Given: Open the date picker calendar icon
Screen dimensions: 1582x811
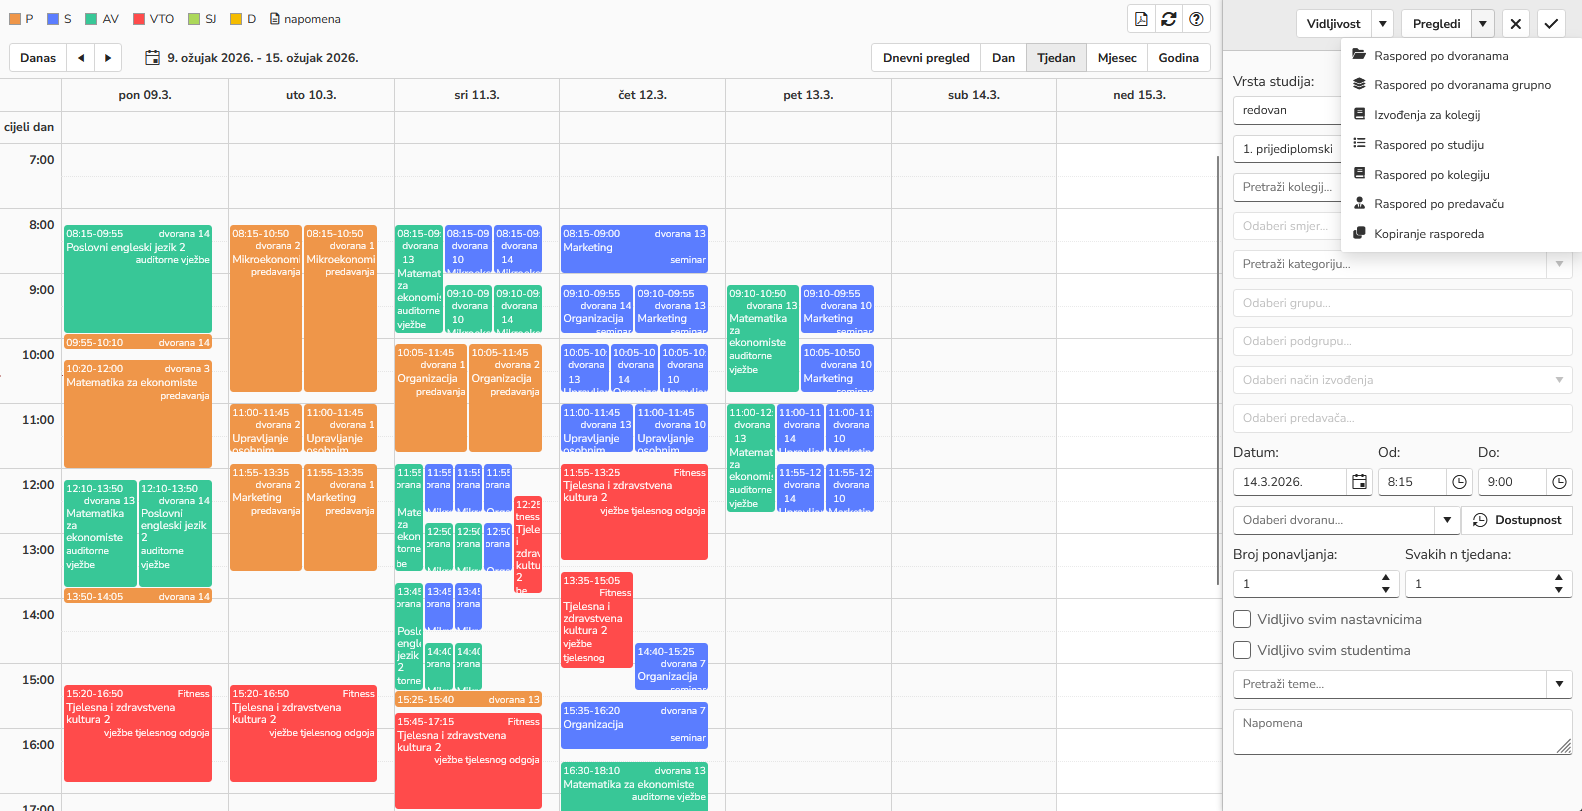Looking at the screenshot, I should 1359,482.
